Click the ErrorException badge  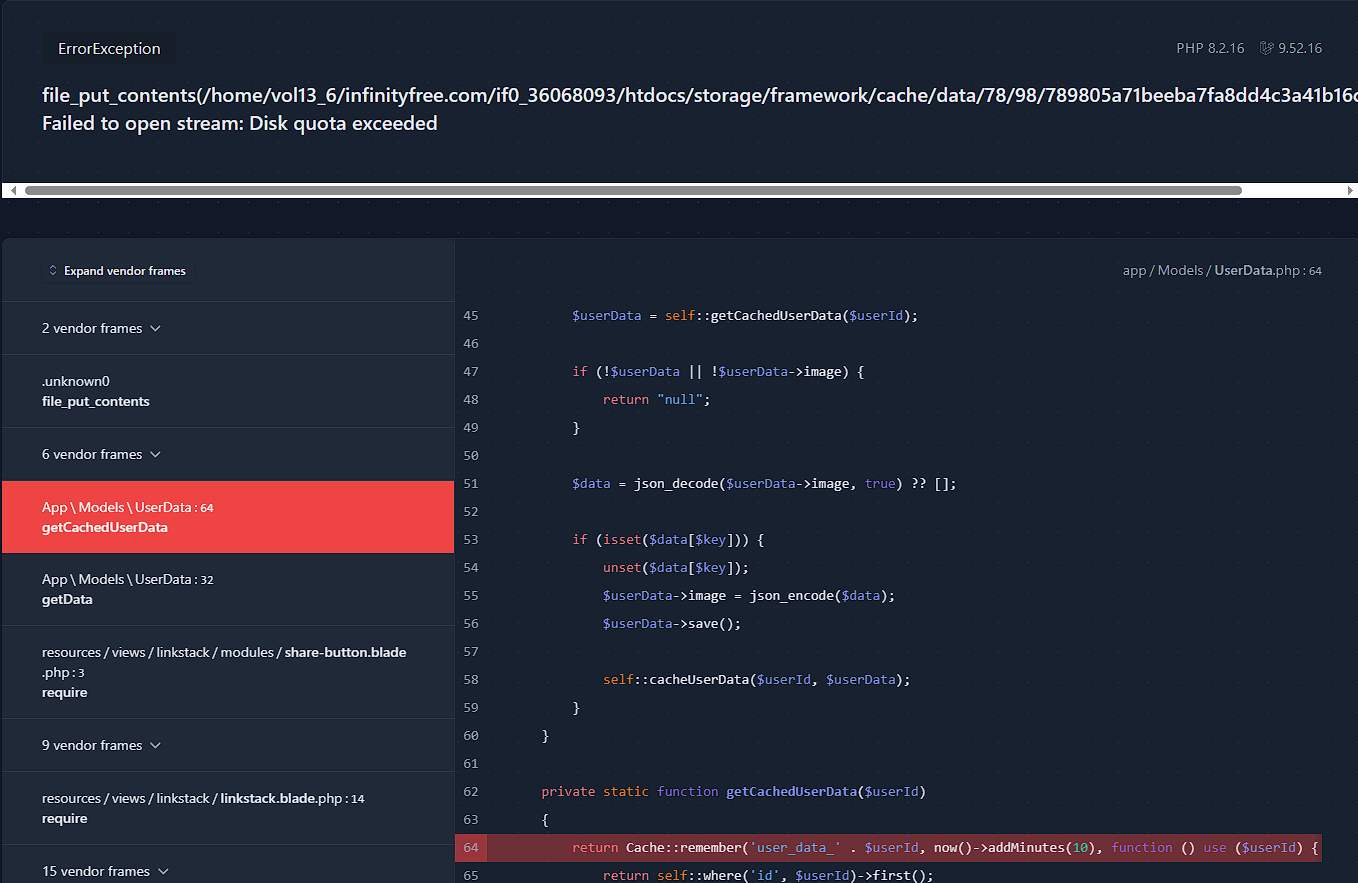click(x=109, y=48)
